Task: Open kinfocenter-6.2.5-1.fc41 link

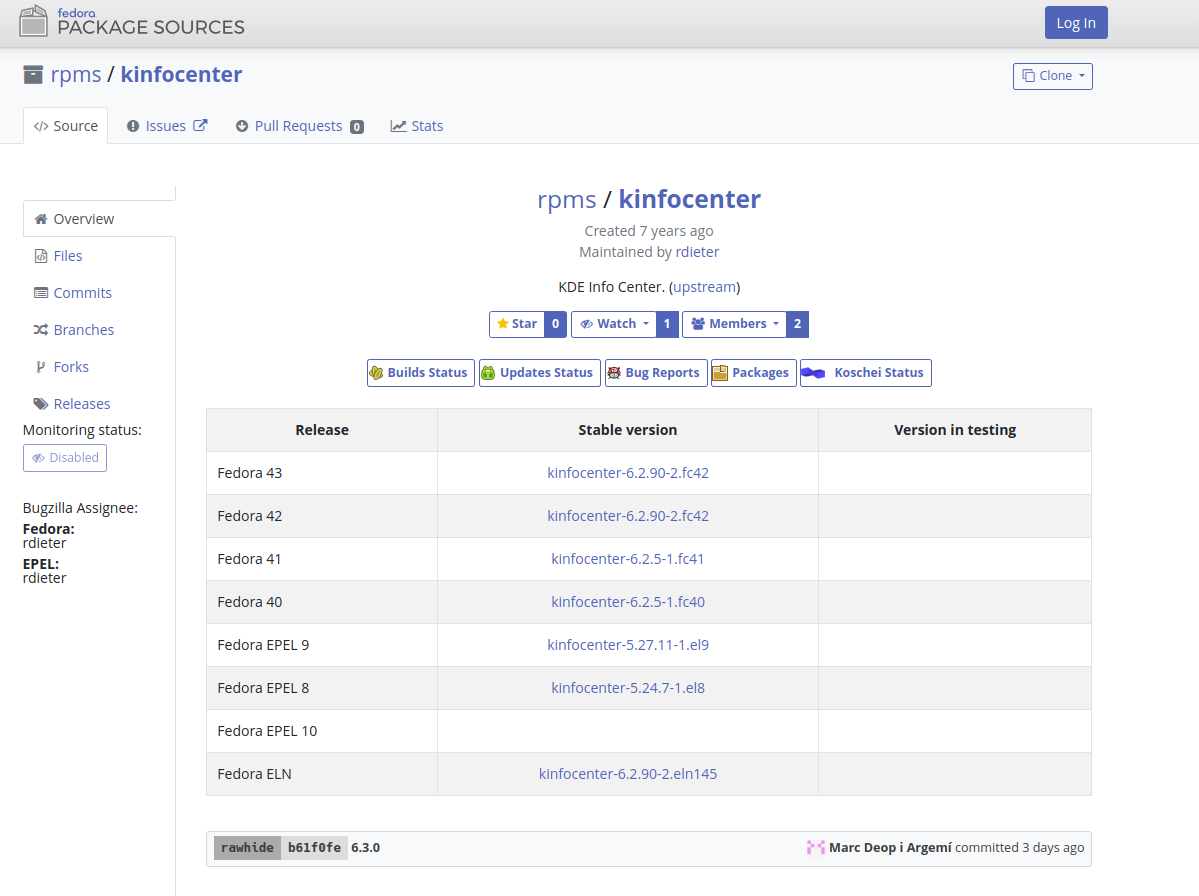Action: [628, 559]
